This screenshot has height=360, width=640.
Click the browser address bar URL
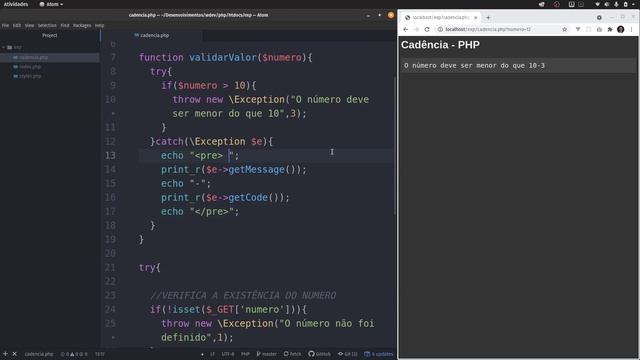pyautogui.click(x=488, y=29)
